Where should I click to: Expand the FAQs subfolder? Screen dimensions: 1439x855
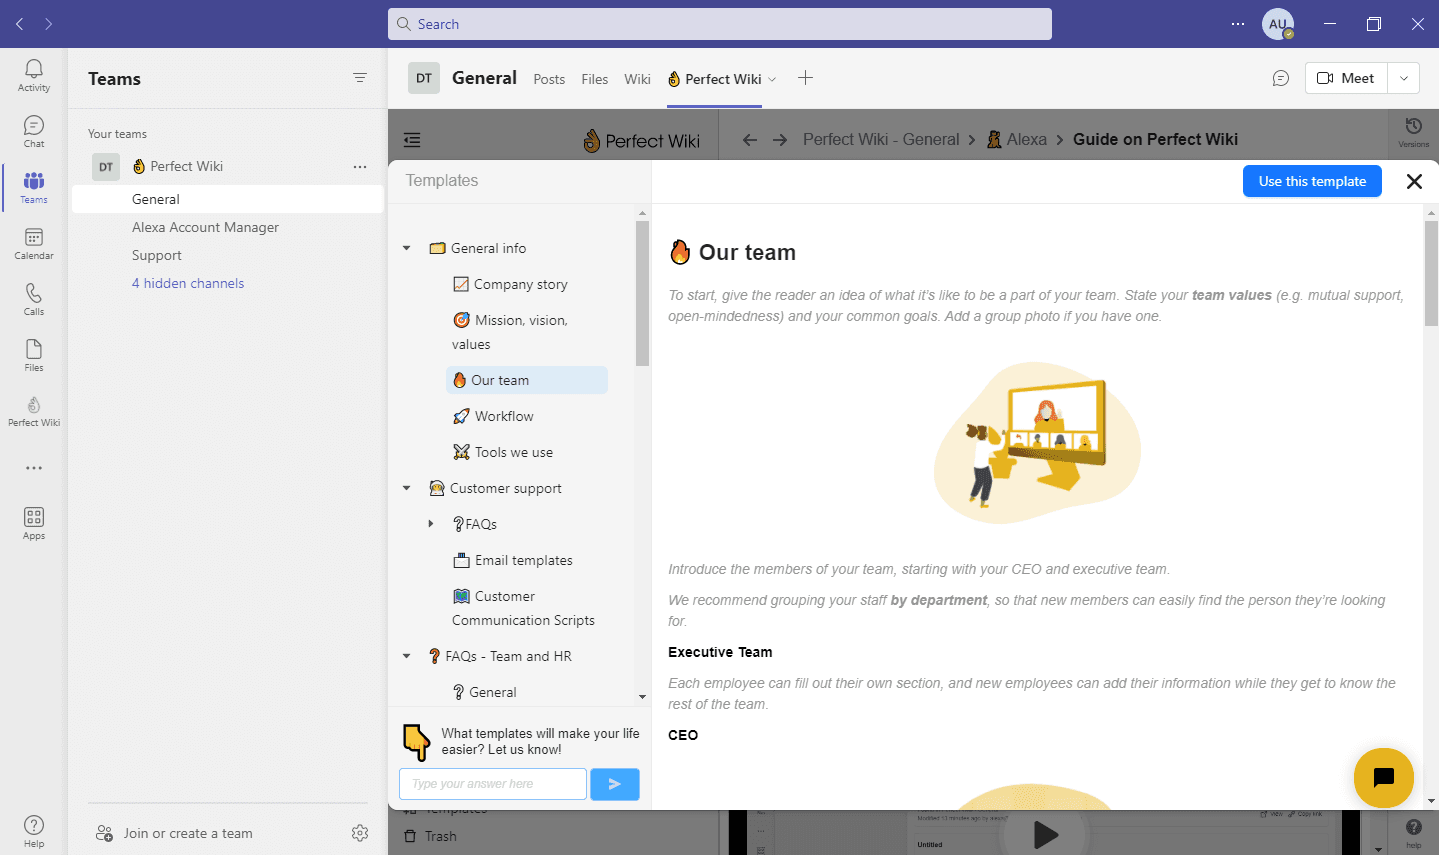(431, 524)
